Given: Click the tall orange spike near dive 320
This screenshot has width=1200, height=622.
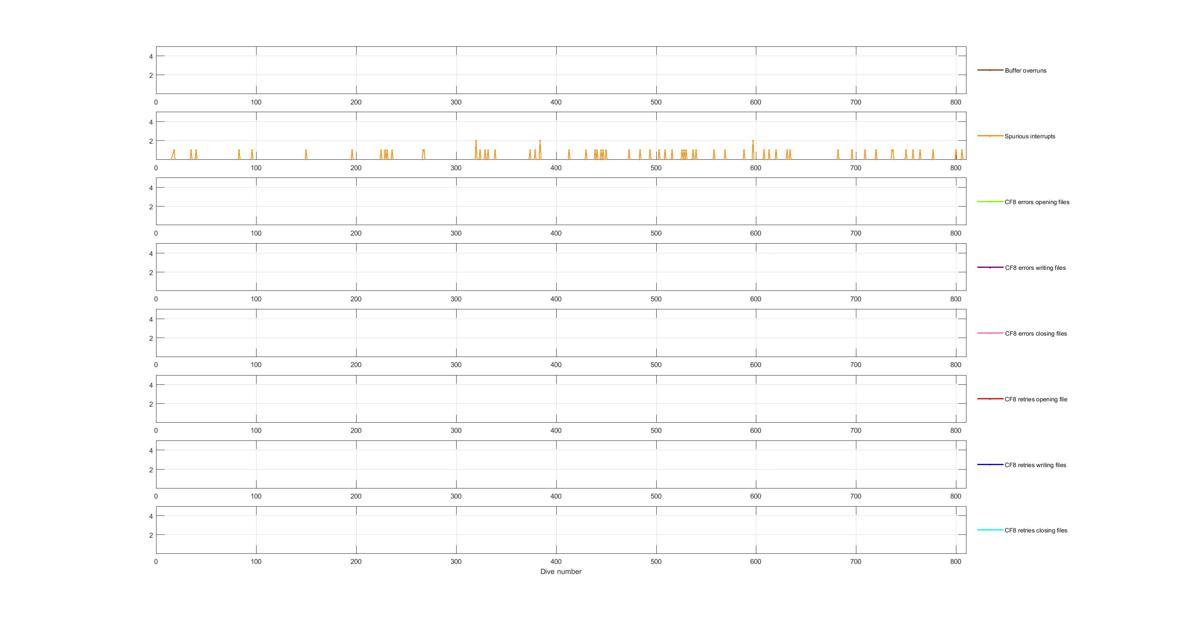Looking at the screenshot, I should (476, 149).
